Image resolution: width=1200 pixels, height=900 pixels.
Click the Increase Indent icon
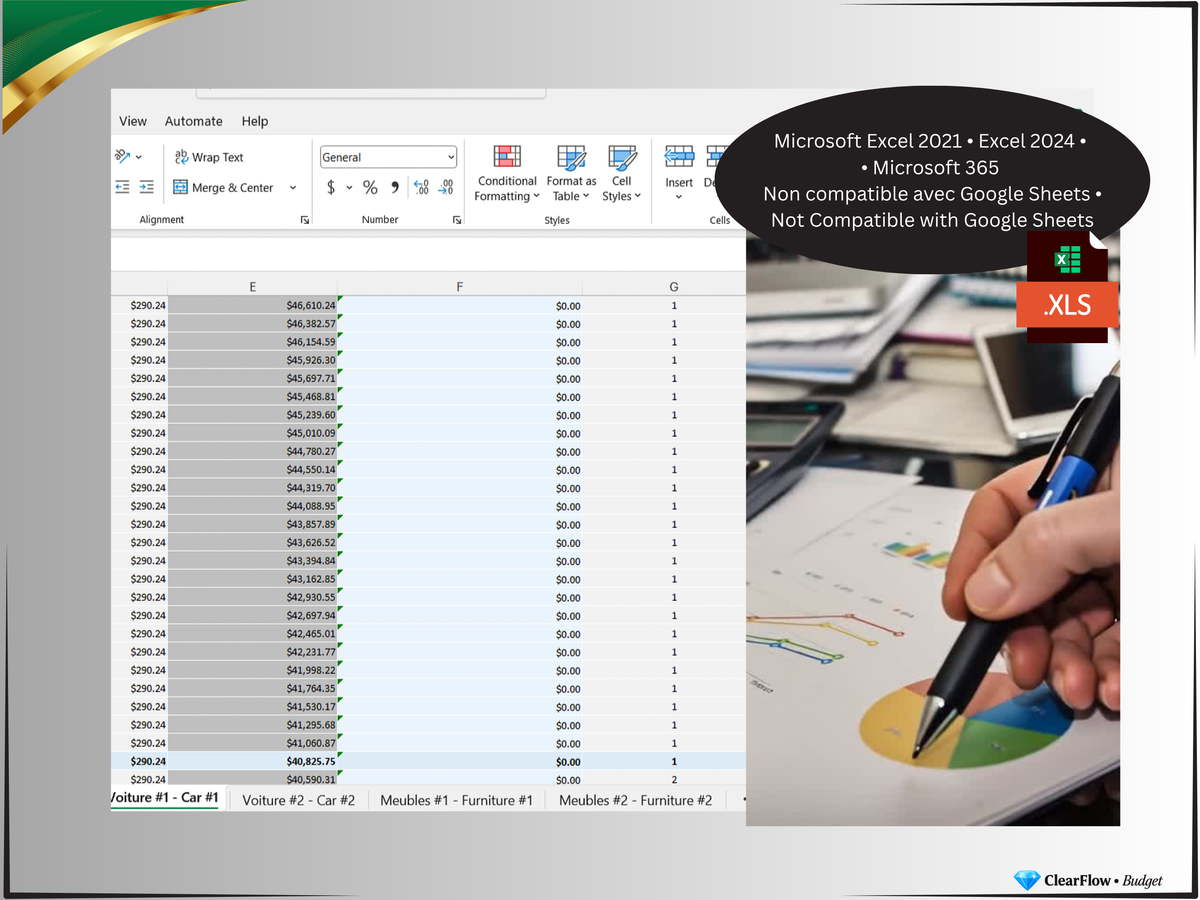146,187
